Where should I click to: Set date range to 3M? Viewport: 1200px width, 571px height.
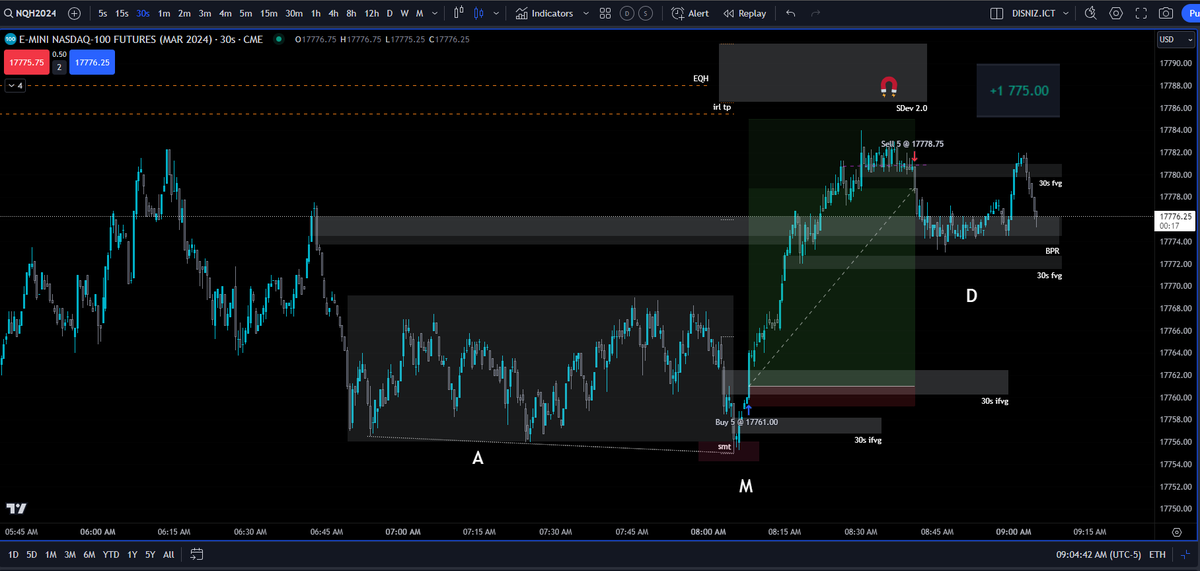click(70, 553)
